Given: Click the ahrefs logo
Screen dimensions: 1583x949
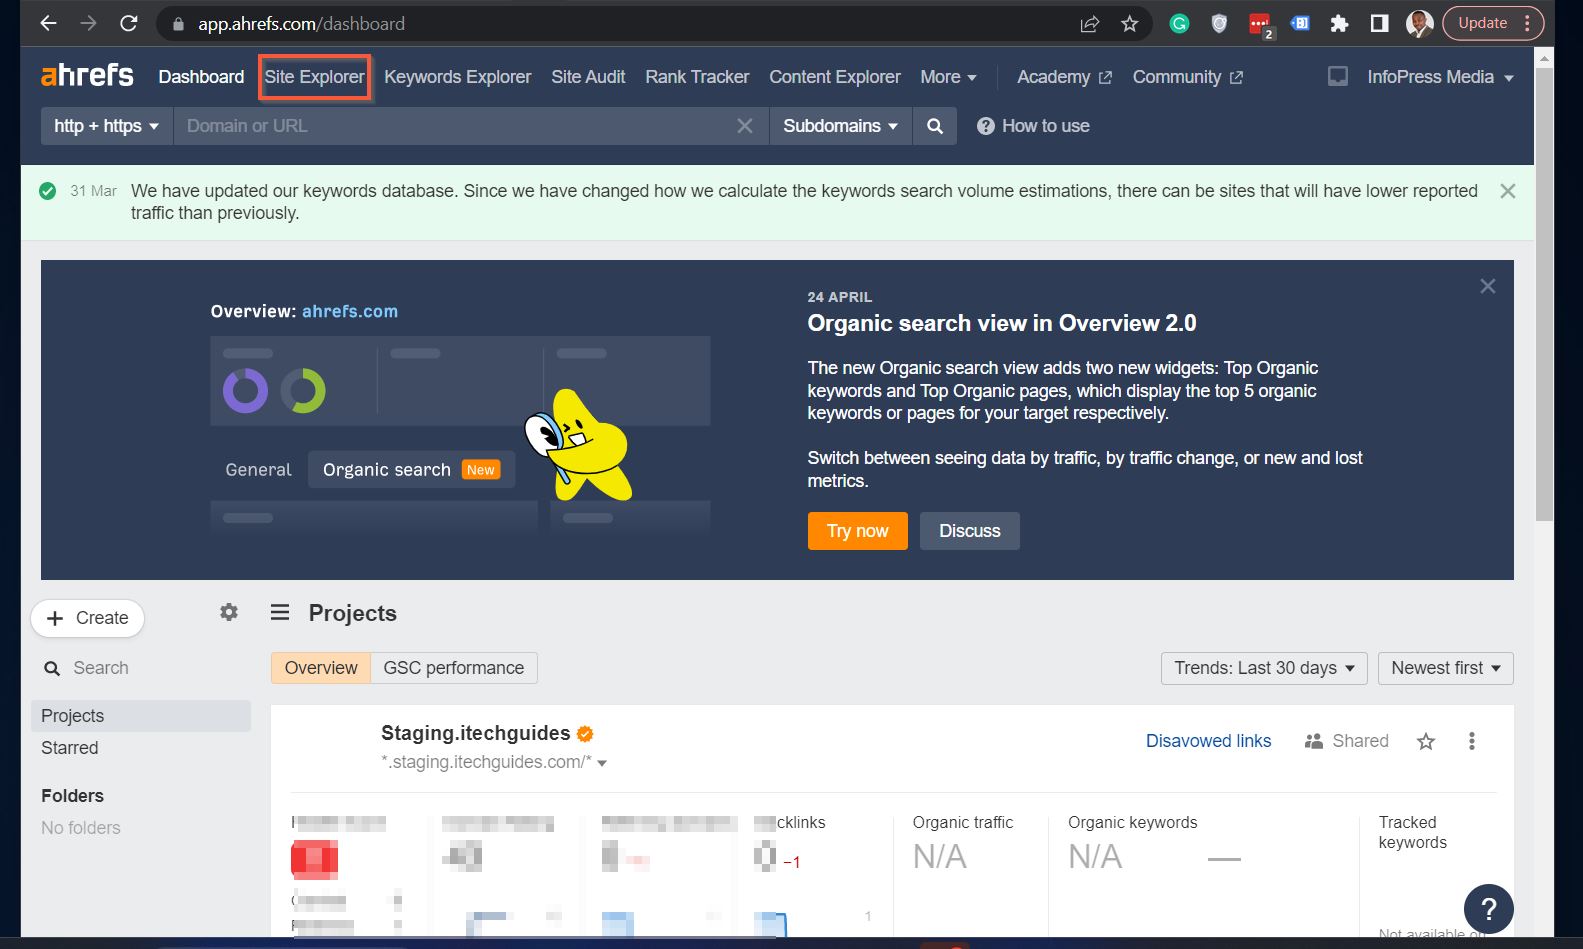Looking at the screenshot, I should 87,75.
